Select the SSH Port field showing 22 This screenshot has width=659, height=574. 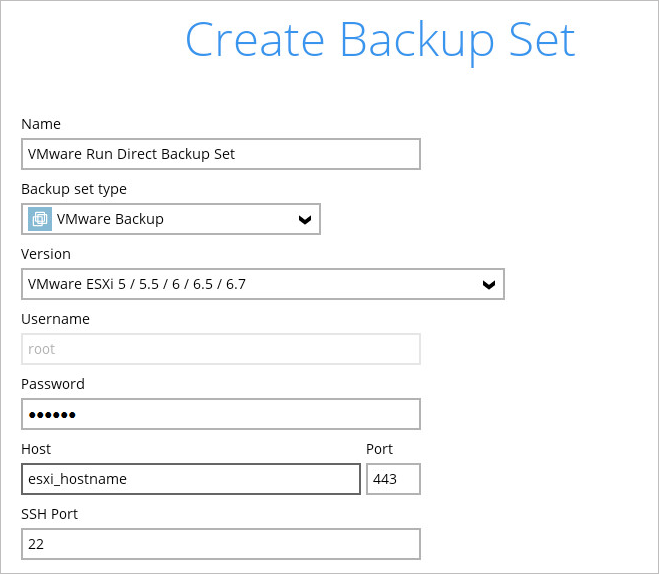click(220, 544)
